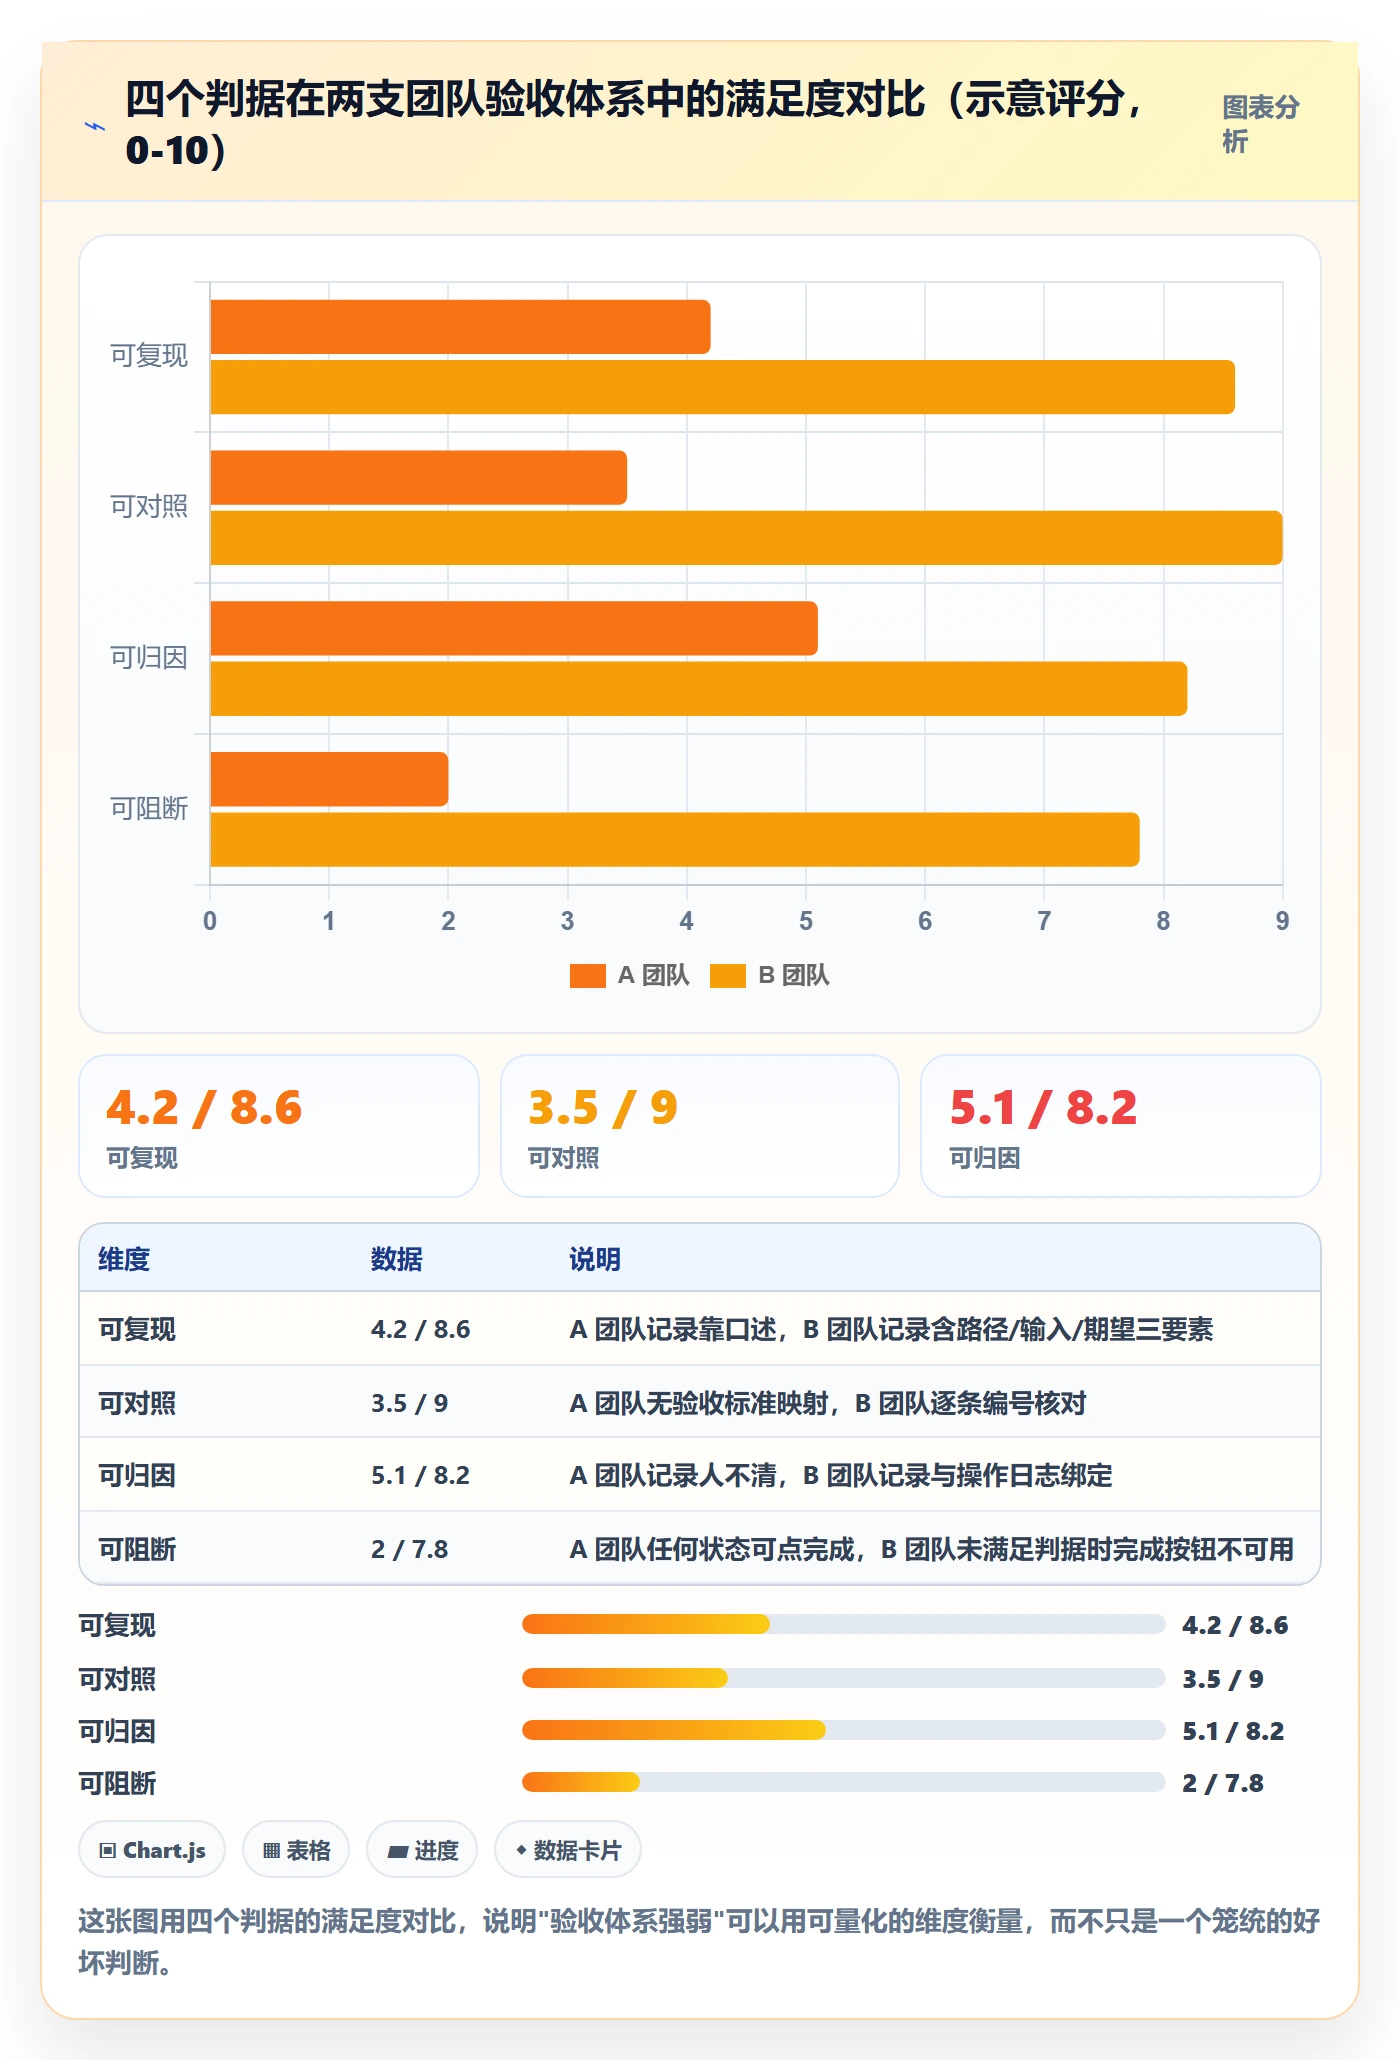The image size is (1400, 2060).
Task: Toggle the B 团队 legend item
Action: 769,975
